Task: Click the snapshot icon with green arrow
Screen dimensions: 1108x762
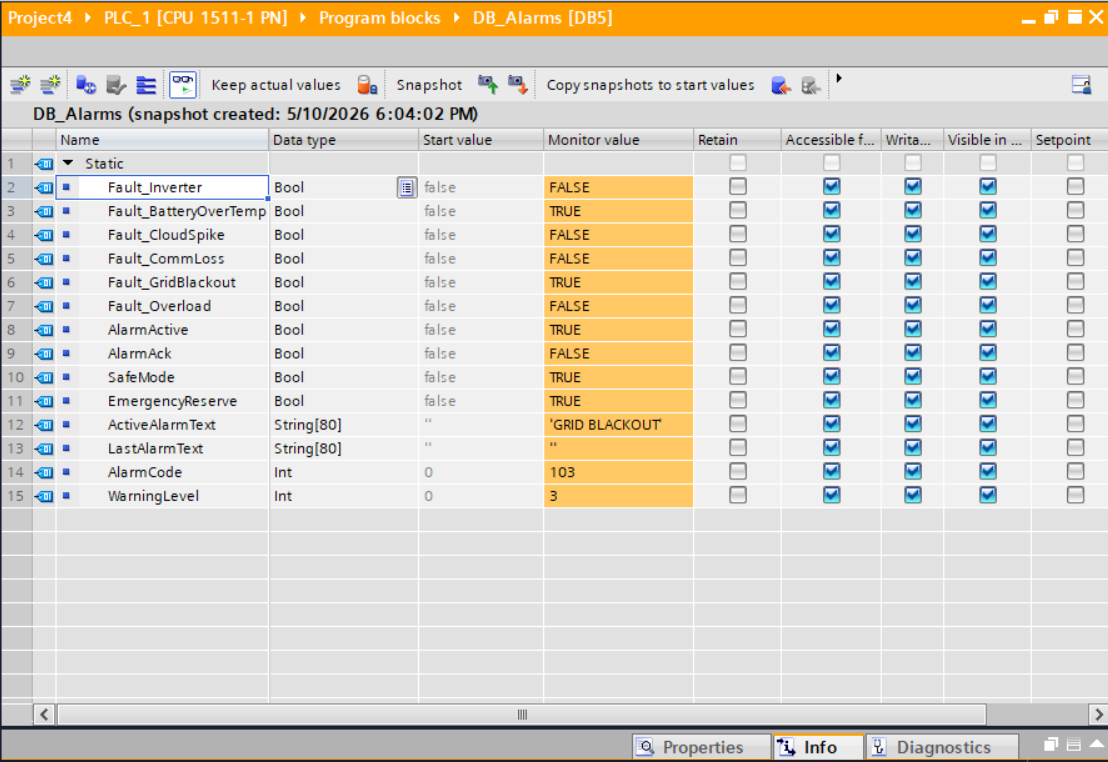Action: tap(488, 85)
